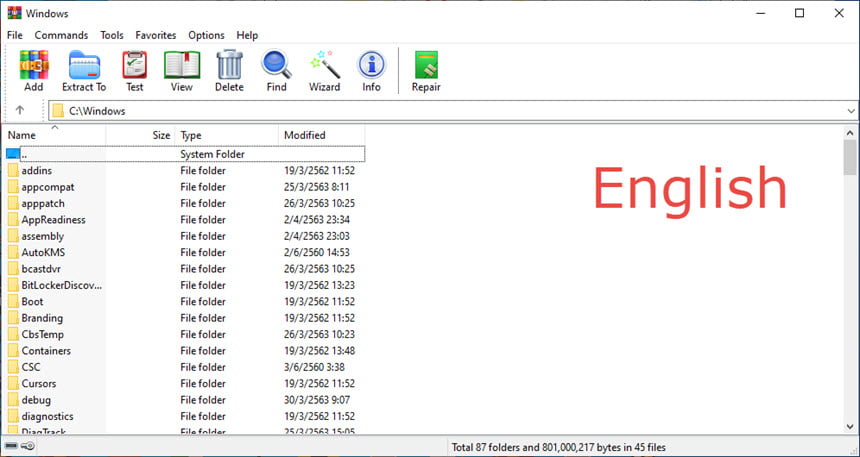Sort by Type column header

tap(227, 135)
